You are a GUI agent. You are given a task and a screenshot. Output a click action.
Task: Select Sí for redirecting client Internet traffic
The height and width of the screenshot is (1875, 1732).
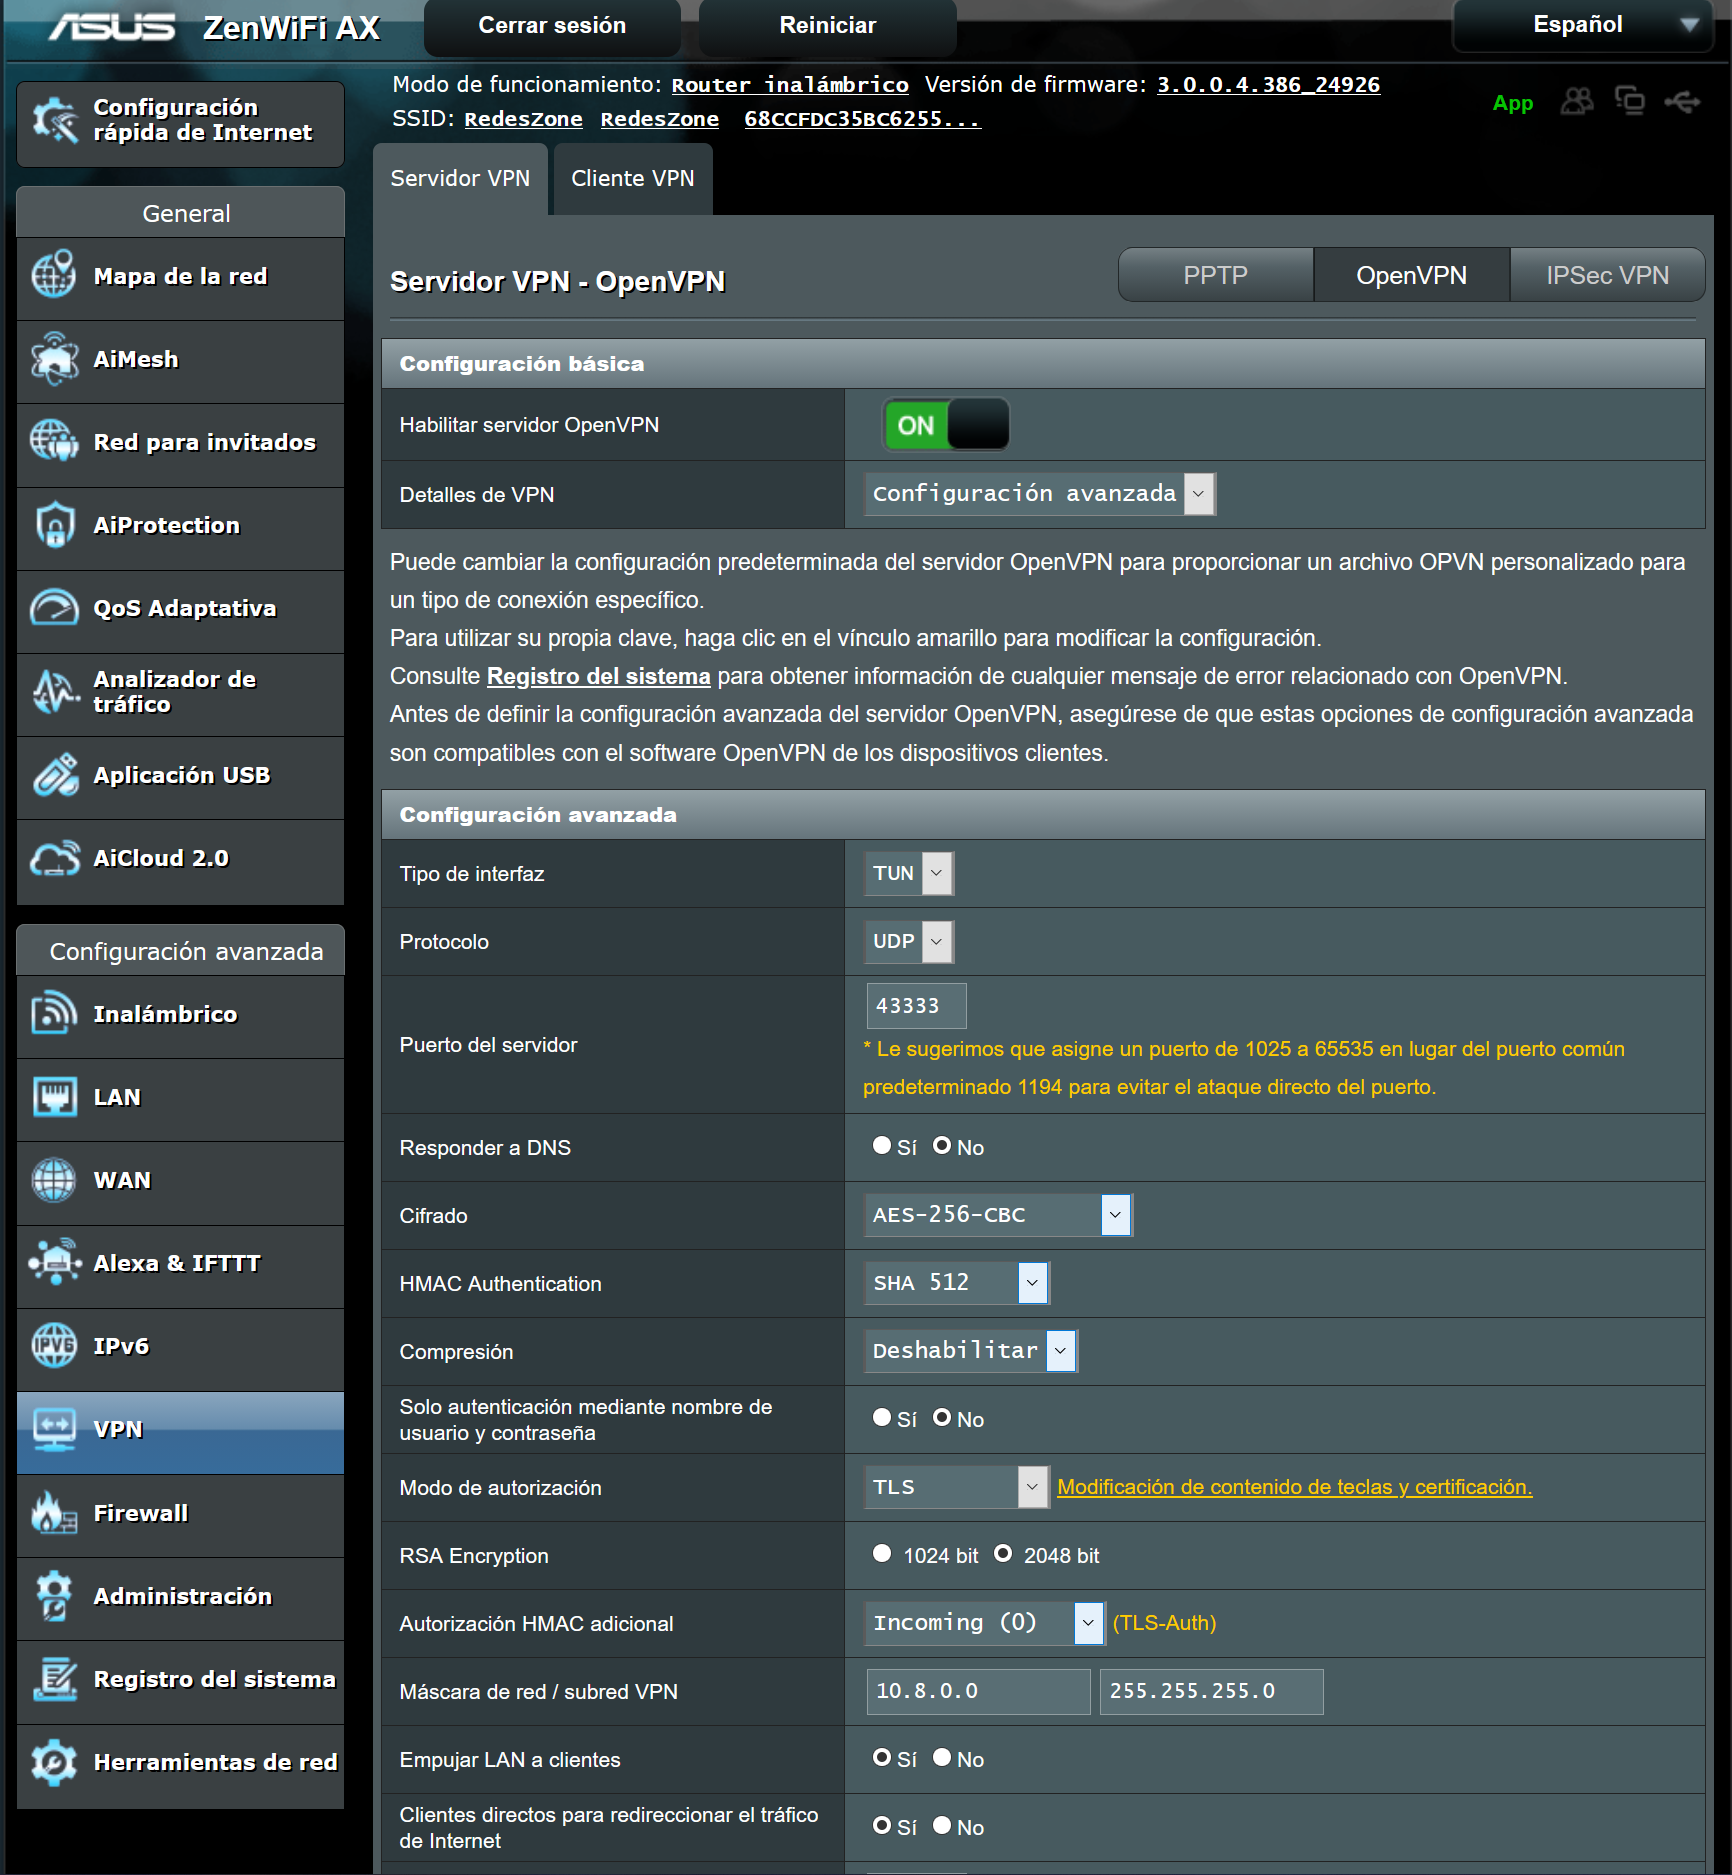click(882, 1826)
